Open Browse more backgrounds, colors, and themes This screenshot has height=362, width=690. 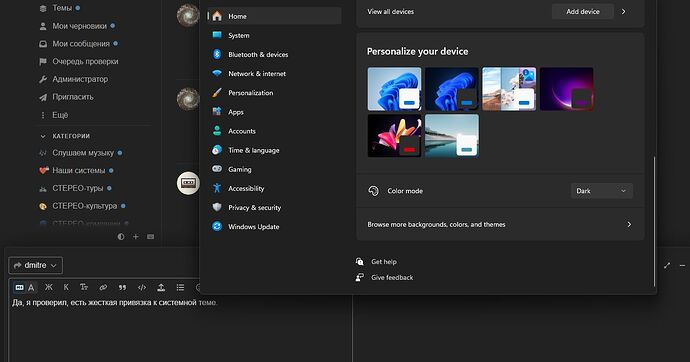point(500,224)
